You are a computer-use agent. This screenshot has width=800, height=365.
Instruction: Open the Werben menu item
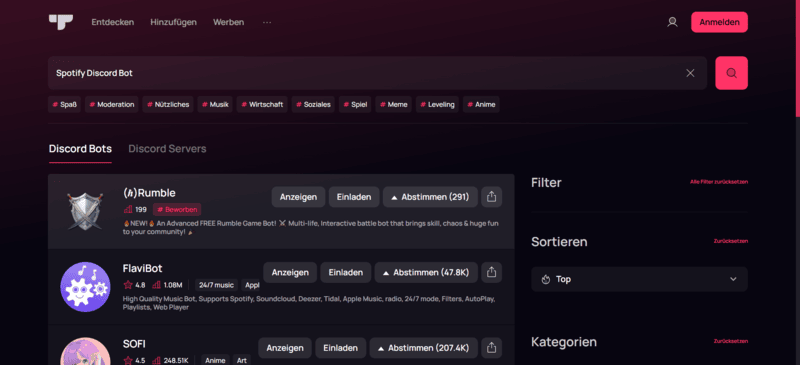(x=229, y=22)
